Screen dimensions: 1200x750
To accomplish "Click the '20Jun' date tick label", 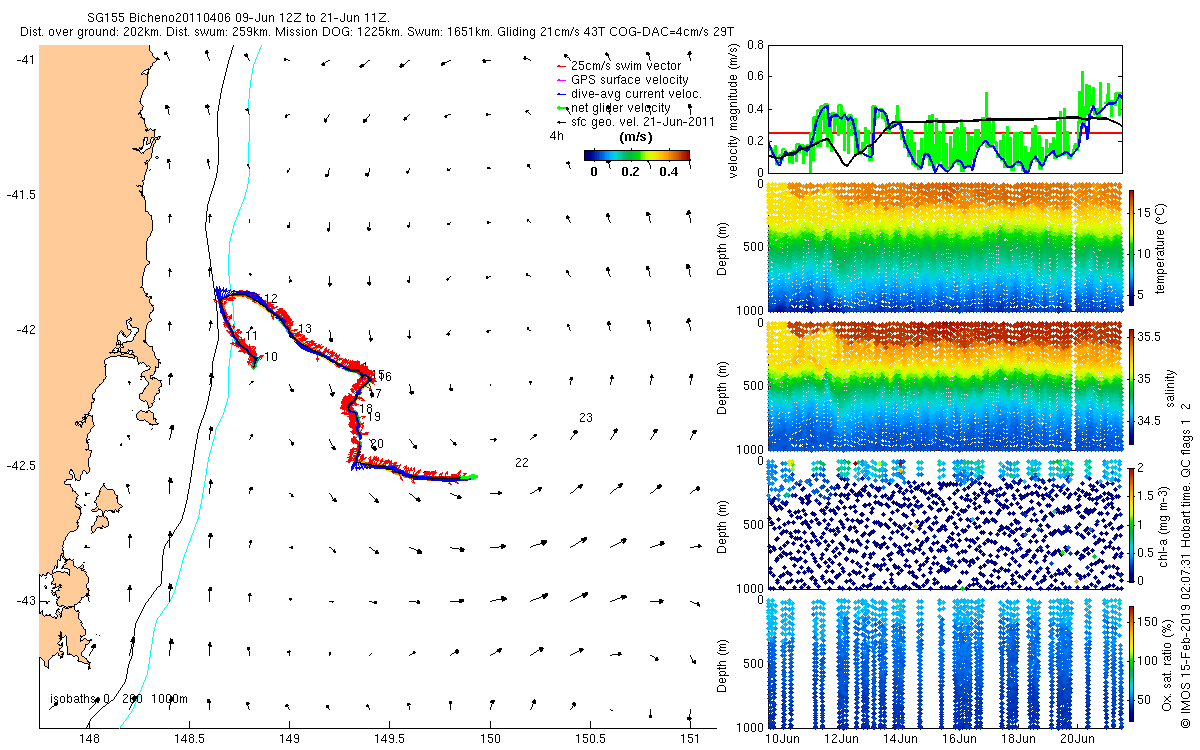I will [x=1078, y=738].
